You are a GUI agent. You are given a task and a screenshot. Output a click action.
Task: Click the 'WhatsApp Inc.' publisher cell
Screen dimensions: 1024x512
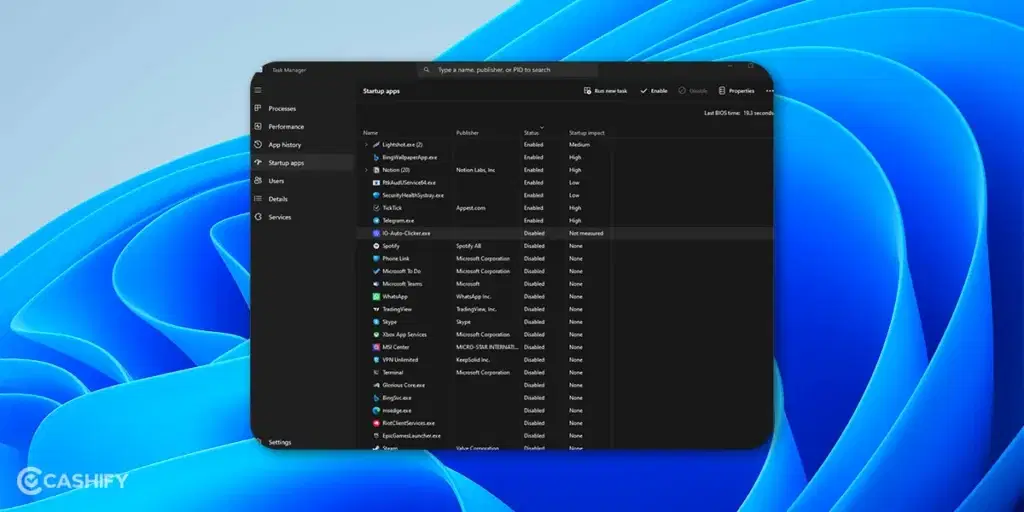(473, 296)
